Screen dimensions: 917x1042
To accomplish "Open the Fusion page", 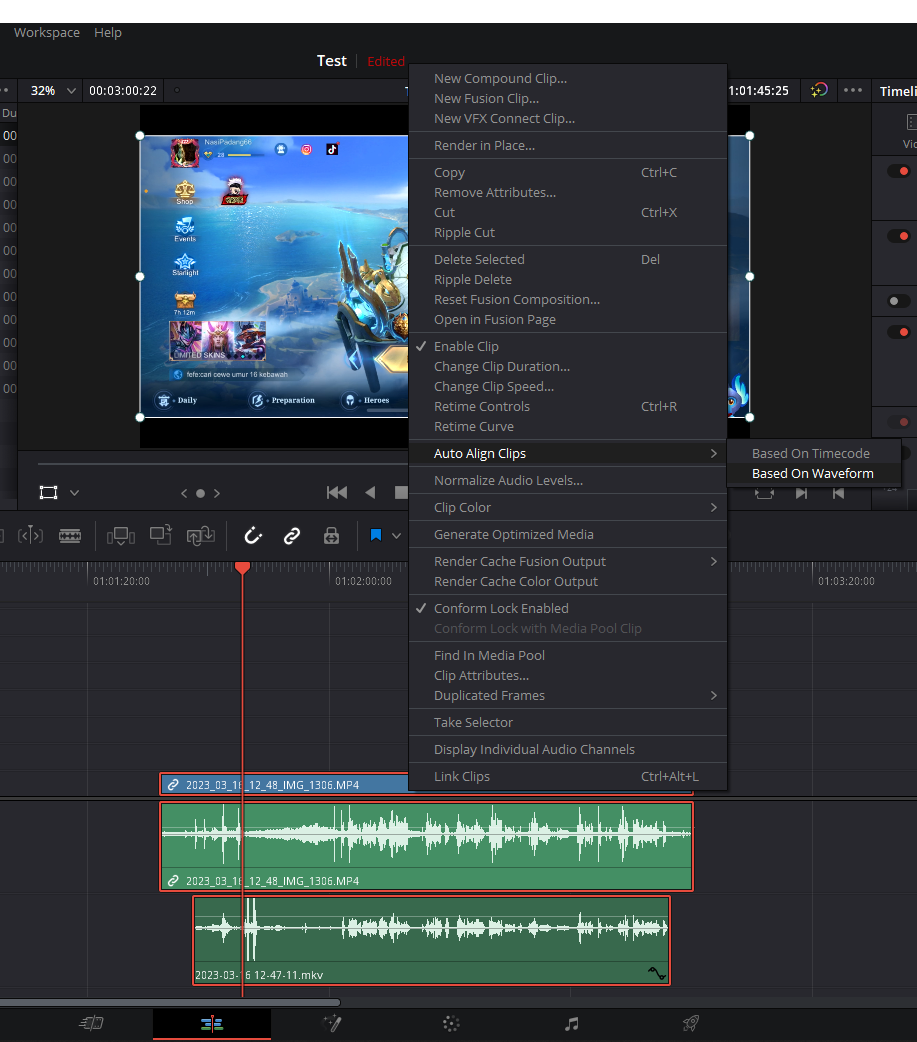I will coord(332,1023).
